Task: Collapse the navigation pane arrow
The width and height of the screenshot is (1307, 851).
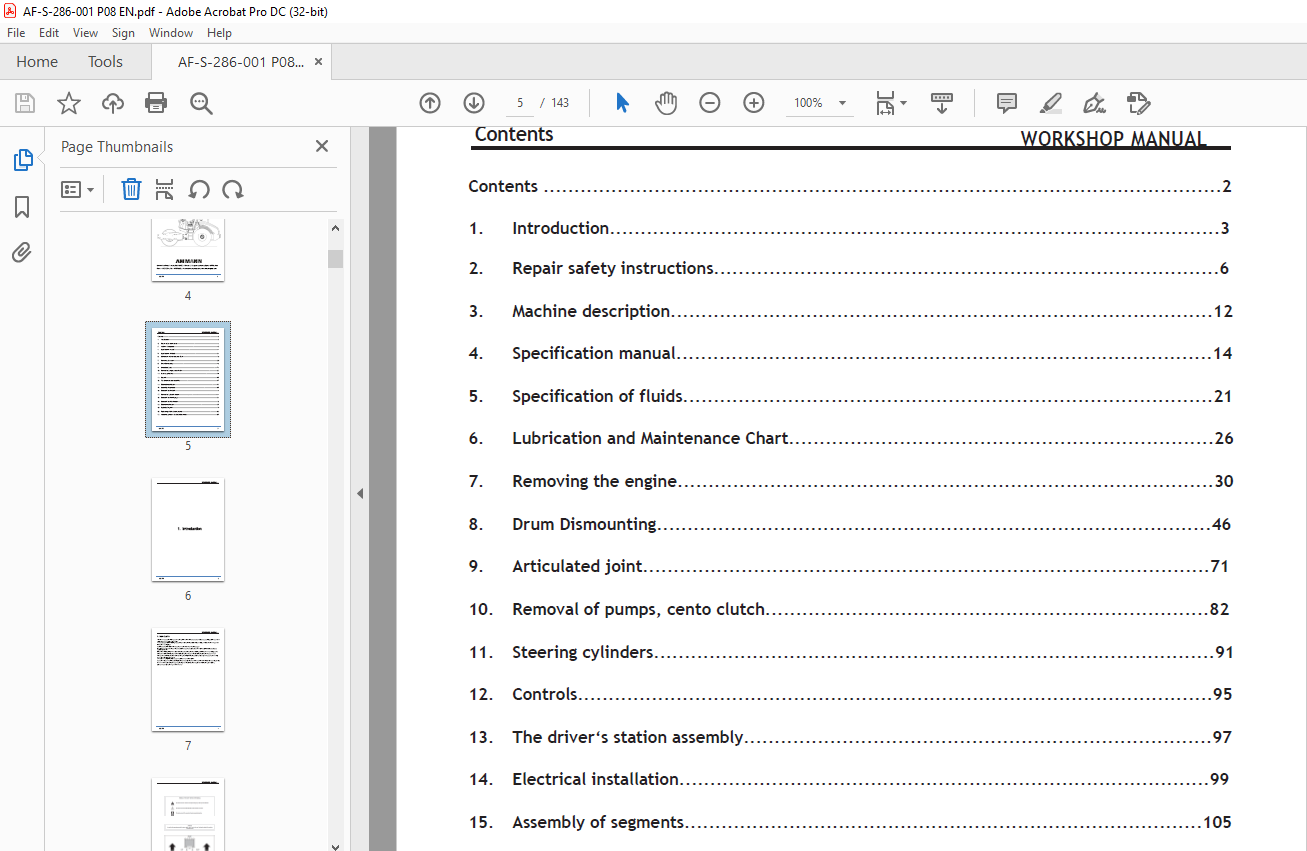Action: point(360,493)
